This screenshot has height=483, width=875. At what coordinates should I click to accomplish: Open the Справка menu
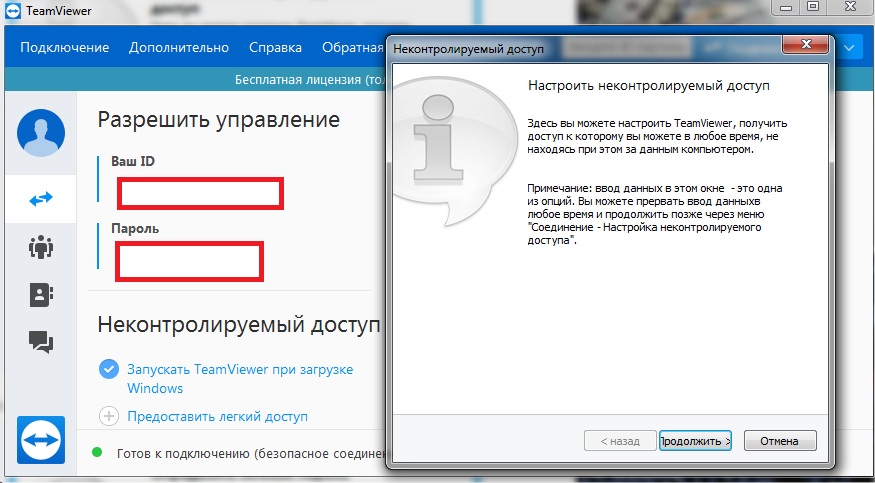(276, 47)
